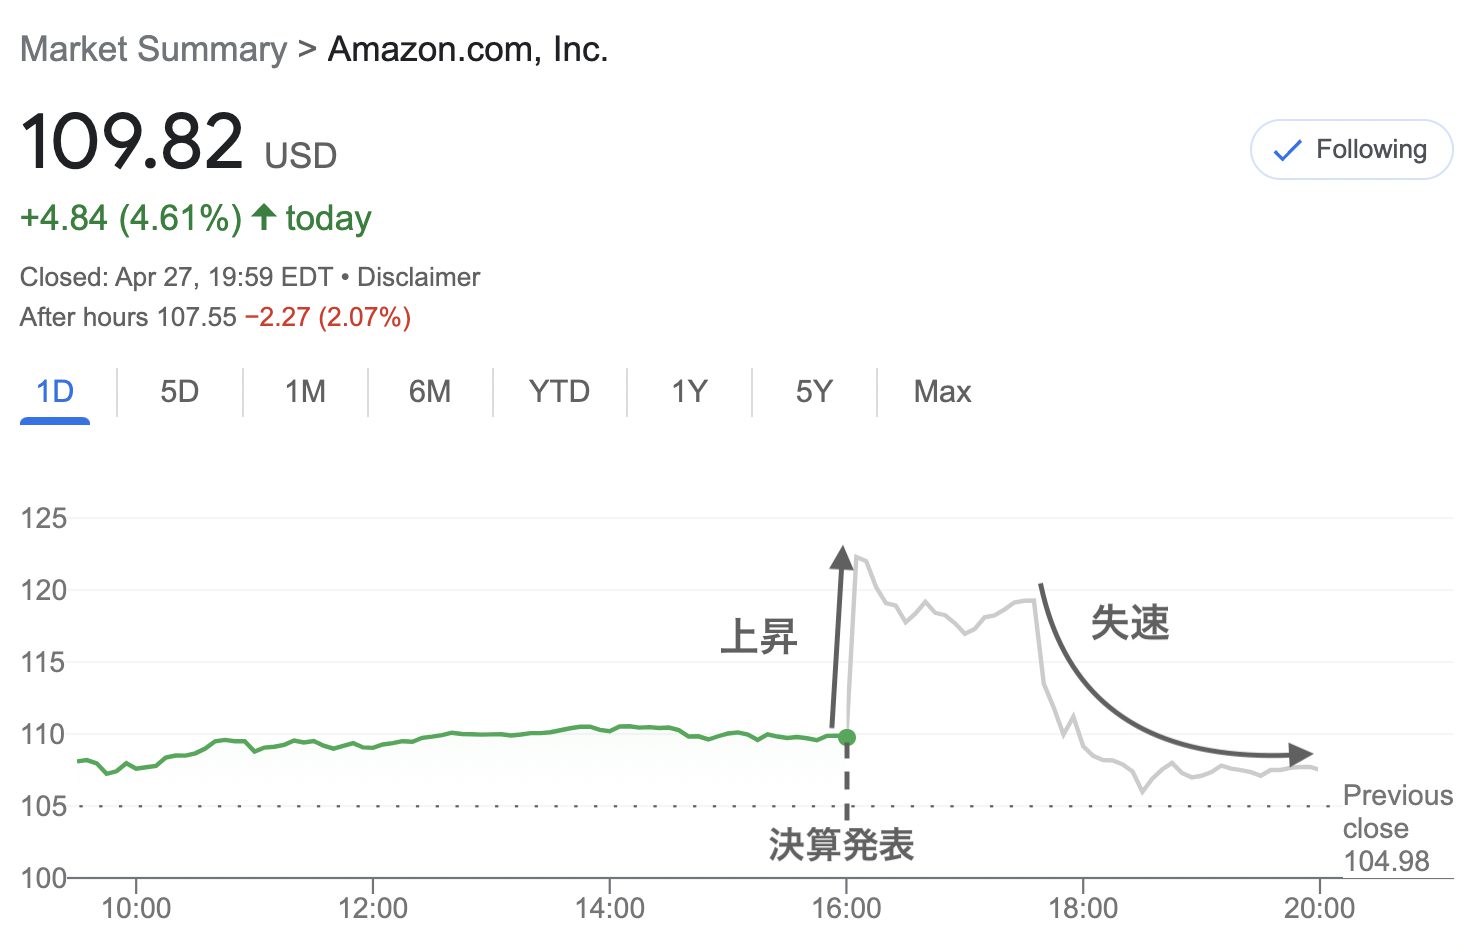The image size is (1464, 952).
Task: Show the 6M price history
Action: (430, 392)
